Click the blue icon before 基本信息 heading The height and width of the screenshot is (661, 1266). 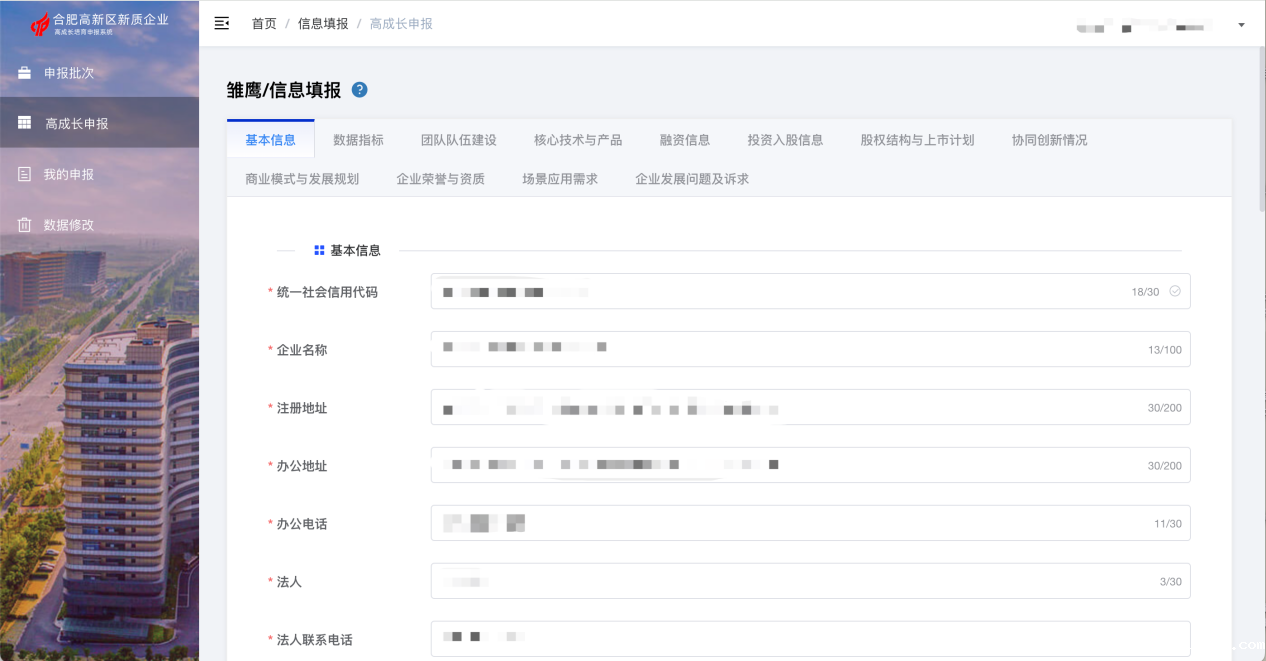coord(319,249)
